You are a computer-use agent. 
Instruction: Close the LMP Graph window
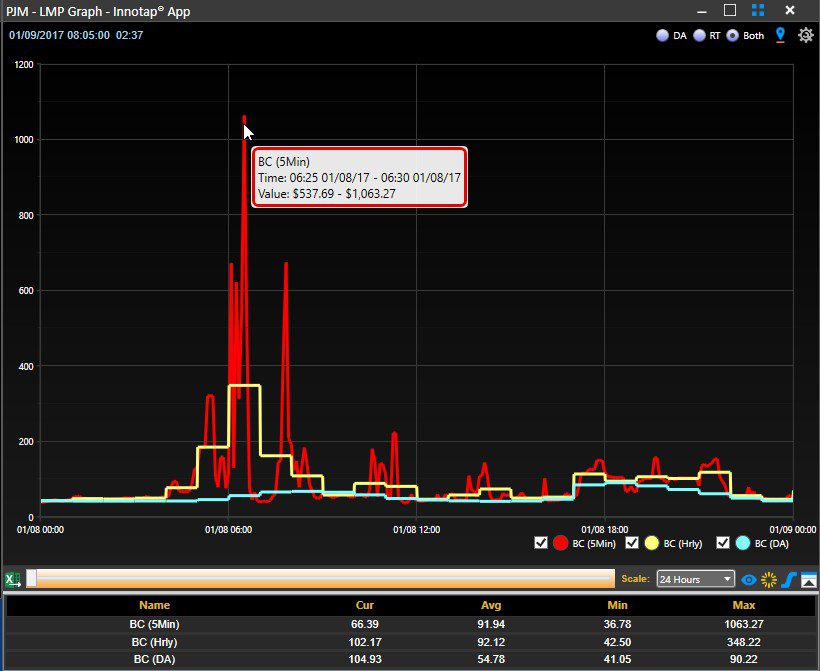coord(790,10)
